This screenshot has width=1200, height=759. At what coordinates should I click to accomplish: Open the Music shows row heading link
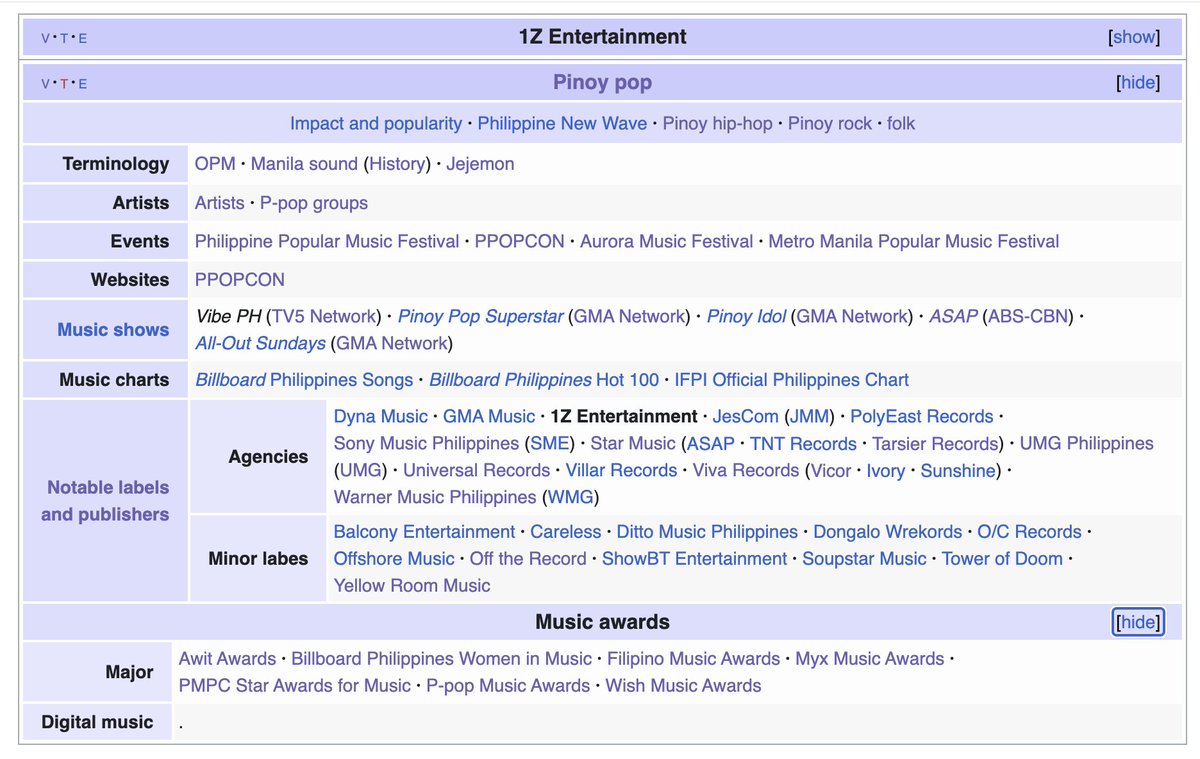[113, 330]
